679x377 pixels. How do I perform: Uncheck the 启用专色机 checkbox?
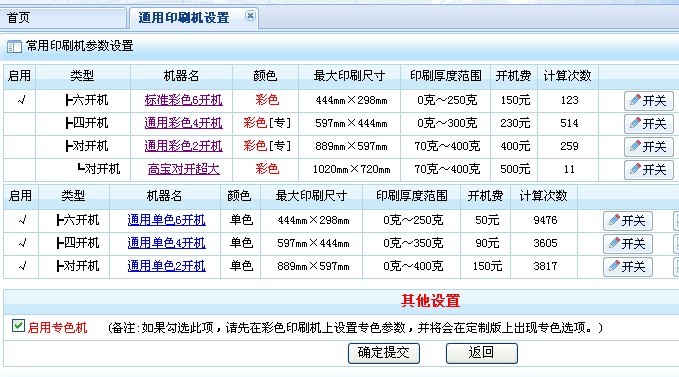click(x=18, y=326)
